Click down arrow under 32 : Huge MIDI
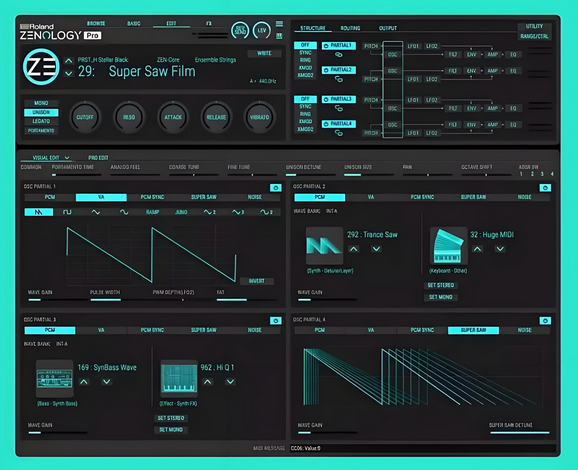Image resolution: width=578 pixels, height=470 pixels. click(500, 249)
